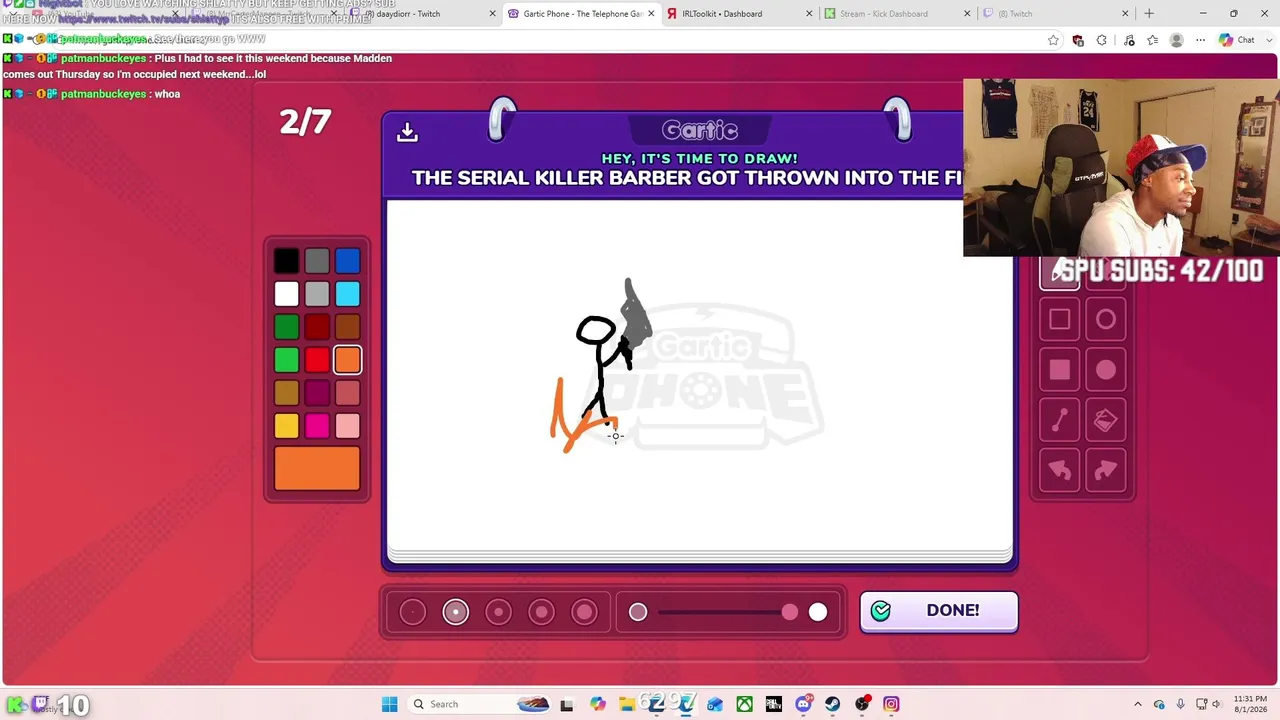
Task: Open OBS Studio from the taskbar
Action: click(862, 704)
